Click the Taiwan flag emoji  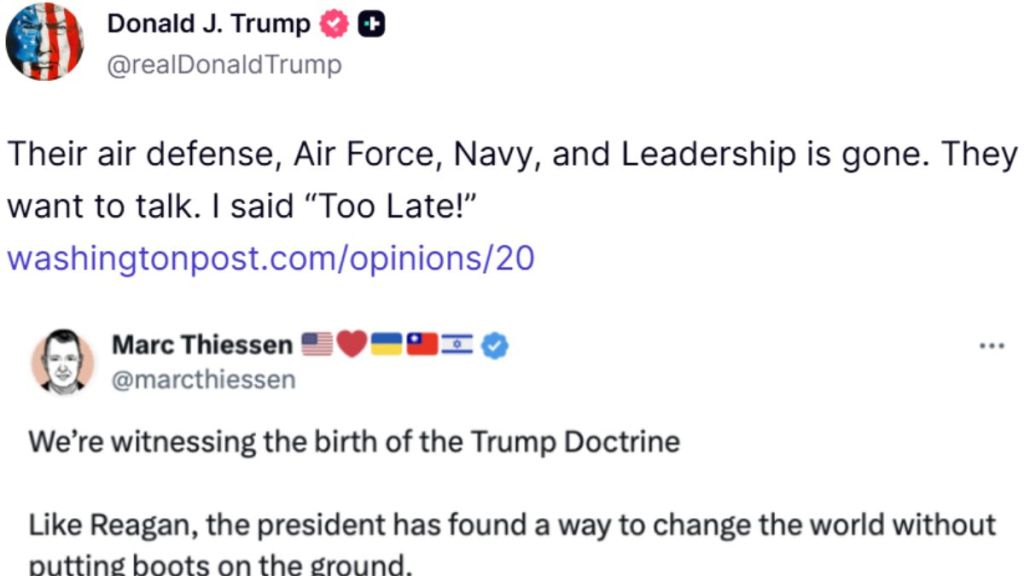tap(421, 345)
